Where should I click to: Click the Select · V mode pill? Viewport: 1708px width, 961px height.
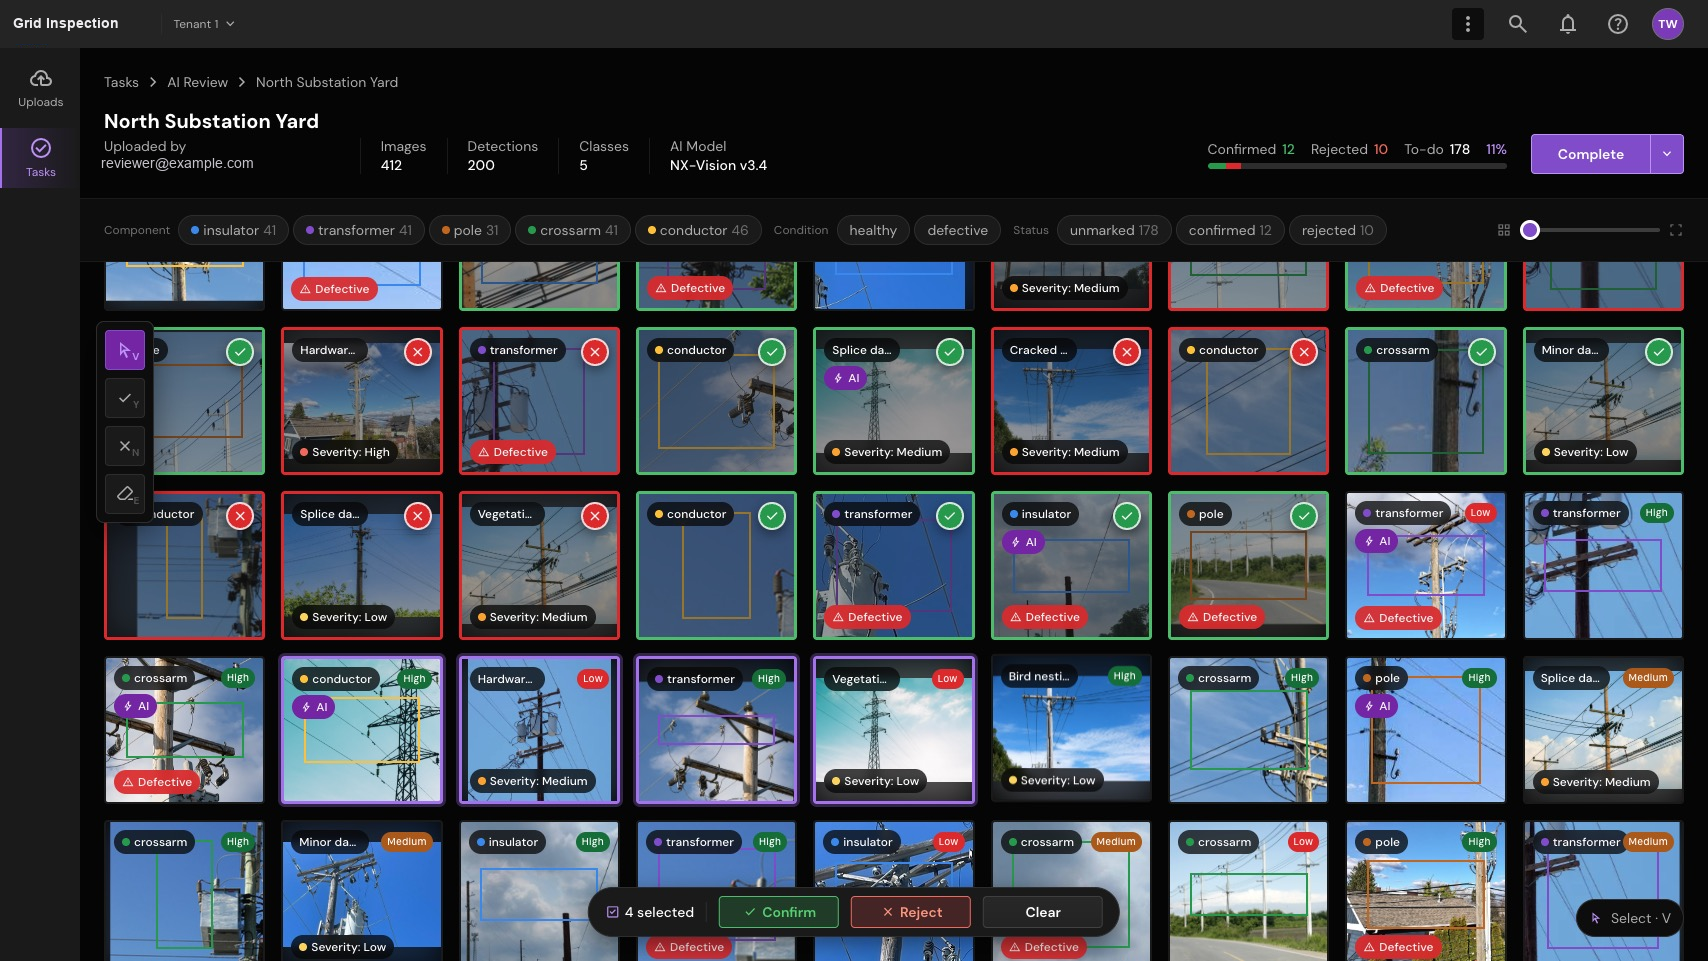point(1630,918)
